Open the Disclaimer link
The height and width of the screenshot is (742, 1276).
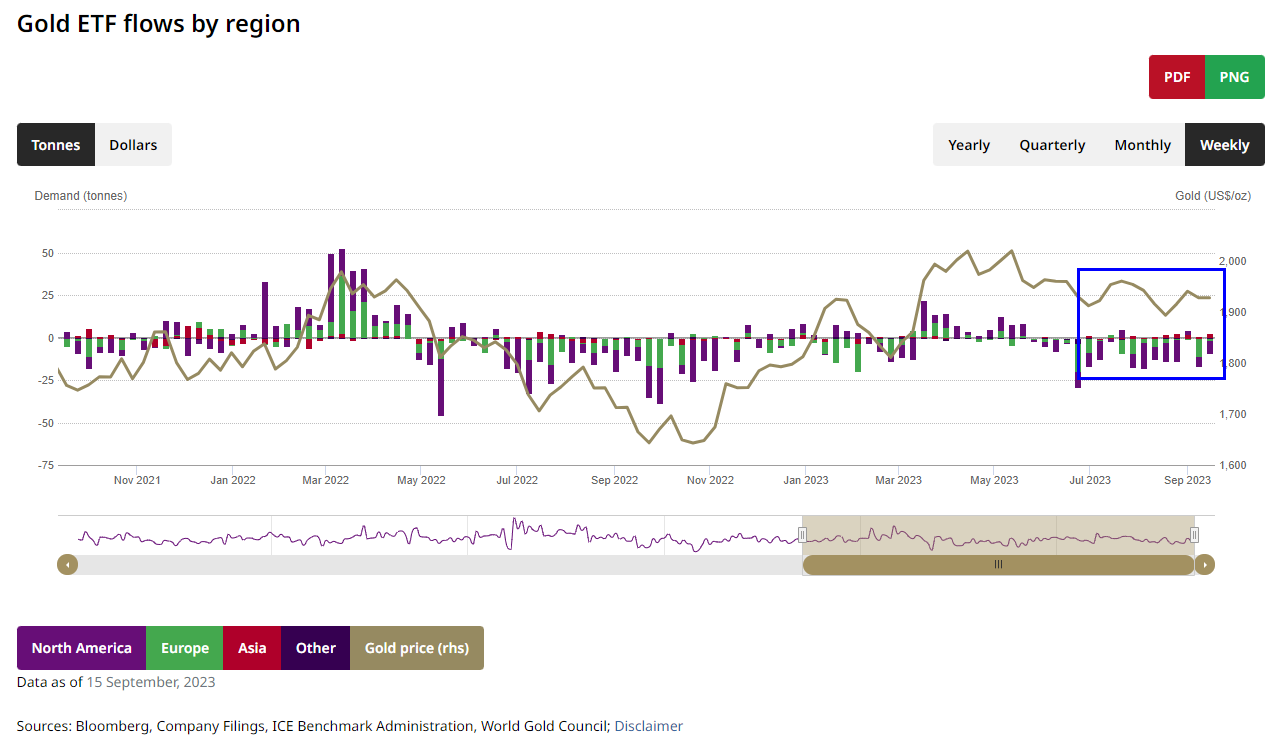(648, 726)
